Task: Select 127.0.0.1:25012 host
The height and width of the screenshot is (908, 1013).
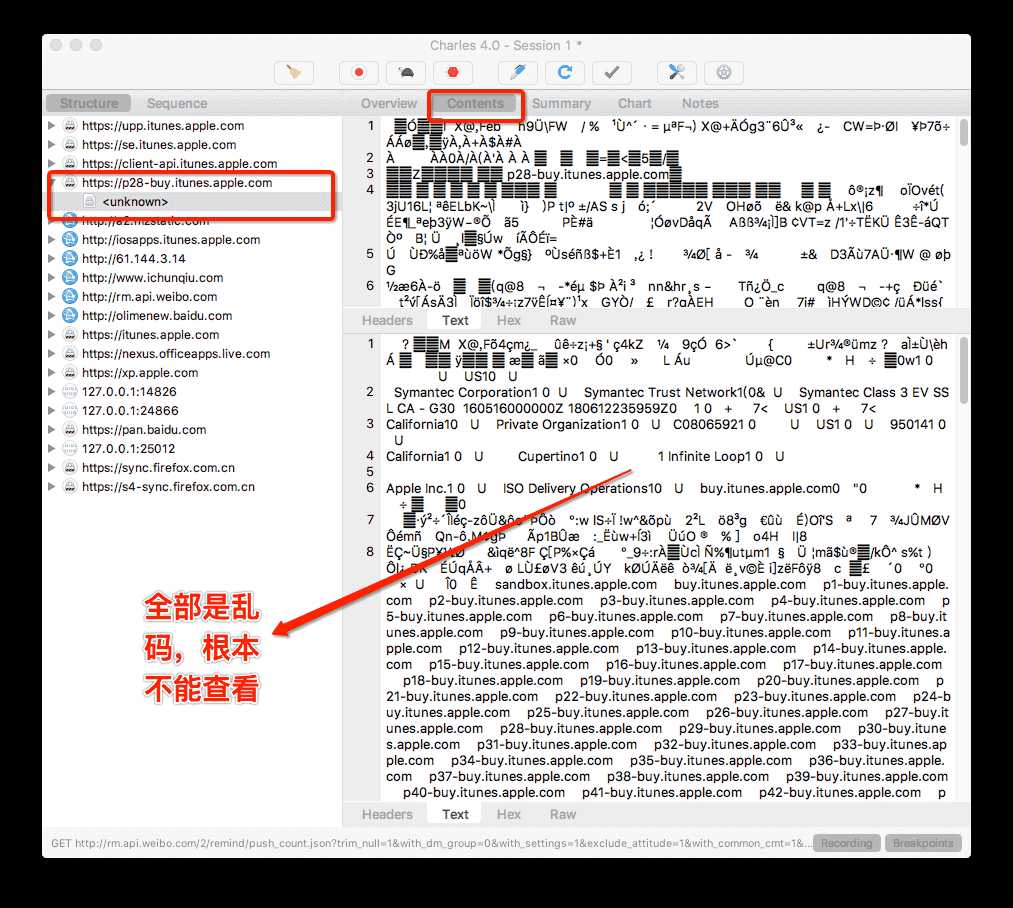Action: (128, 449)
